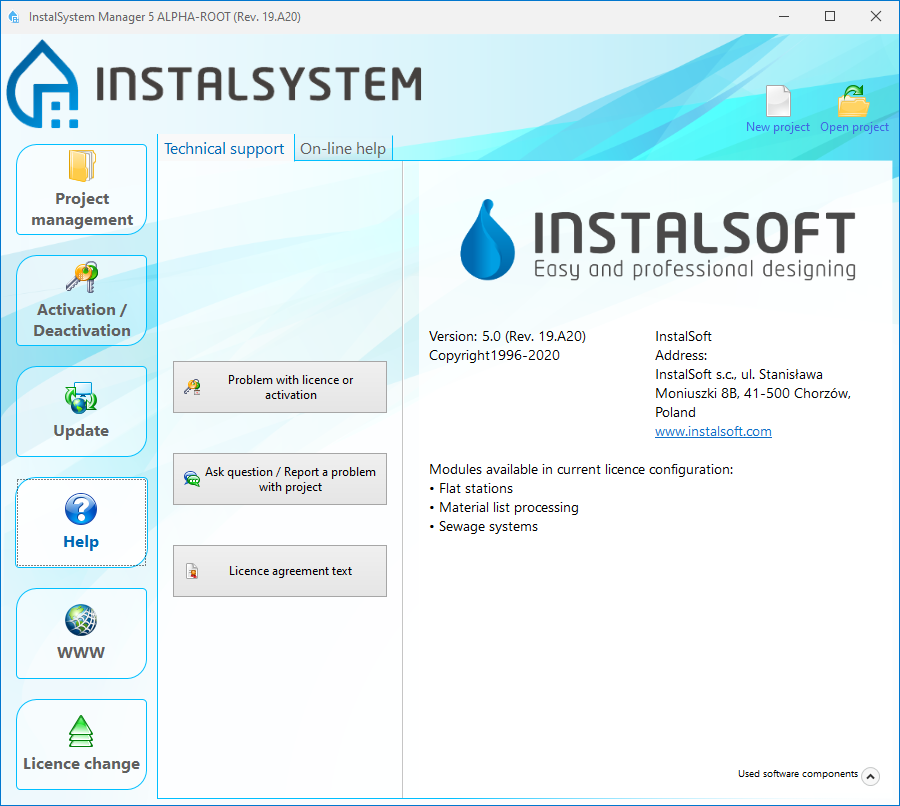The image size is (900, 806).
Task: Open the Licence agreement text
Action: (280, 571)
